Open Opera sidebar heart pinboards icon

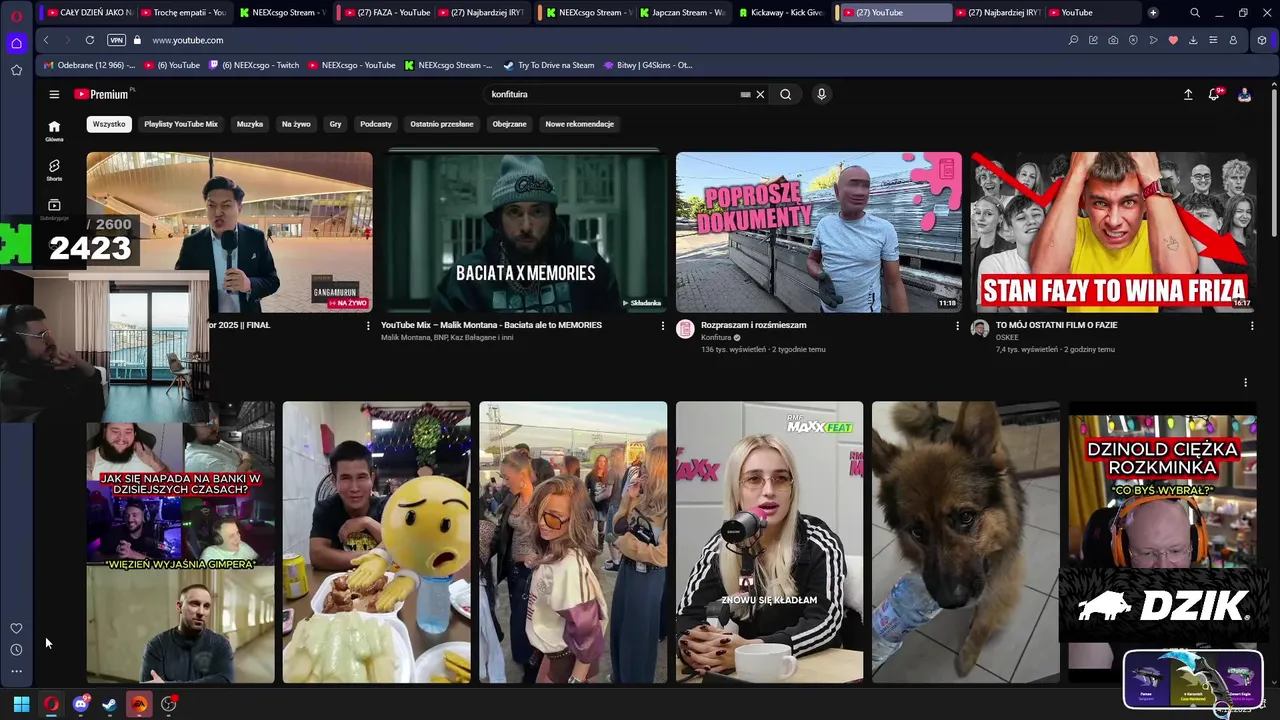pyautogui.click(x=16, y=628)
